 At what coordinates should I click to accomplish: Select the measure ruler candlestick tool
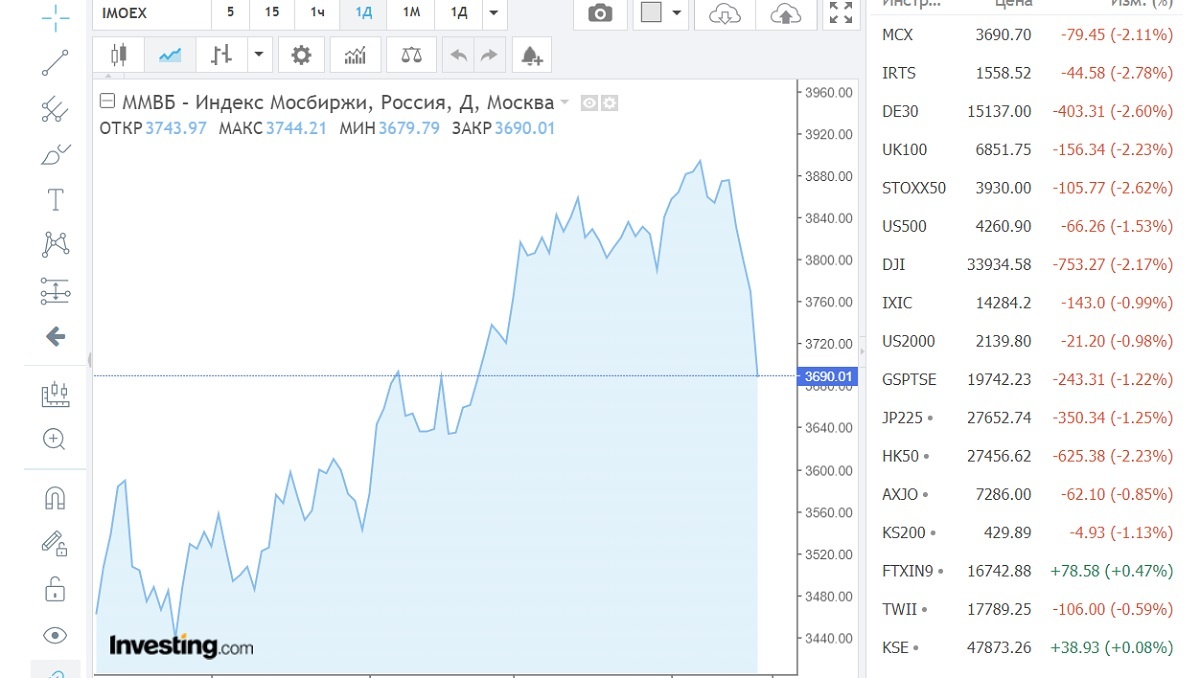pyautogui.click(x=55, y=393)
